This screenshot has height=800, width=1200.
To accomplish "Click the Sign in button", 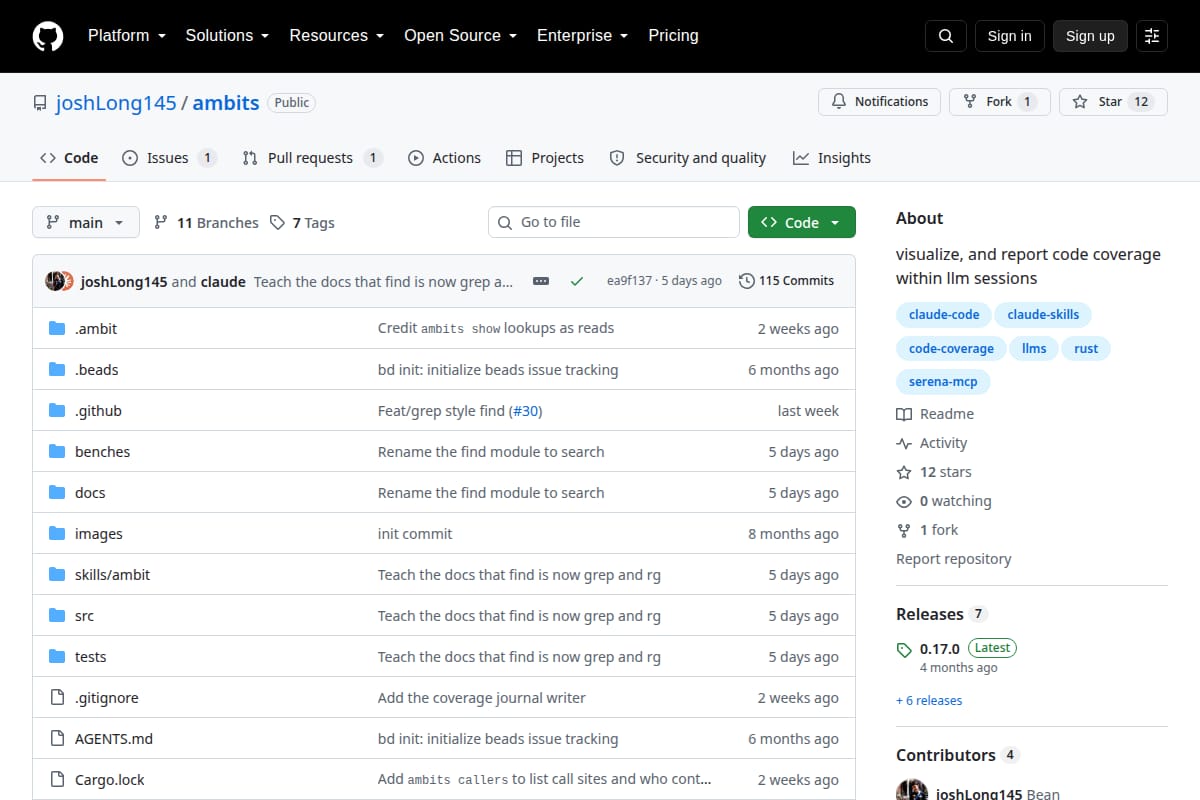I will (x=1009, y=36).
